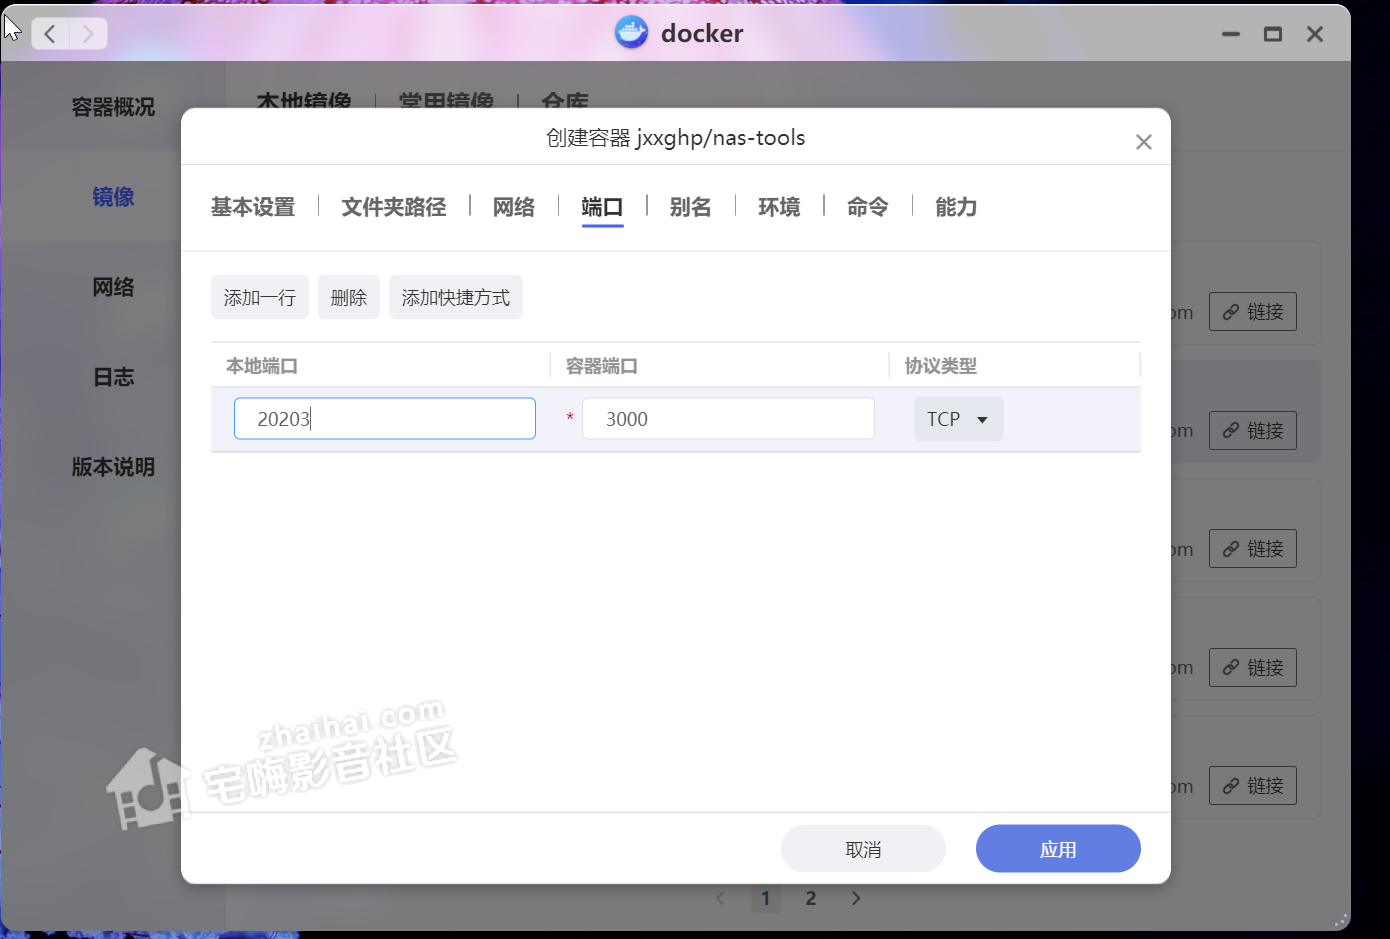Viewport: 1390px width, 939px height.
Task: Click the docker whale logo icon
Action: point(631,33)
